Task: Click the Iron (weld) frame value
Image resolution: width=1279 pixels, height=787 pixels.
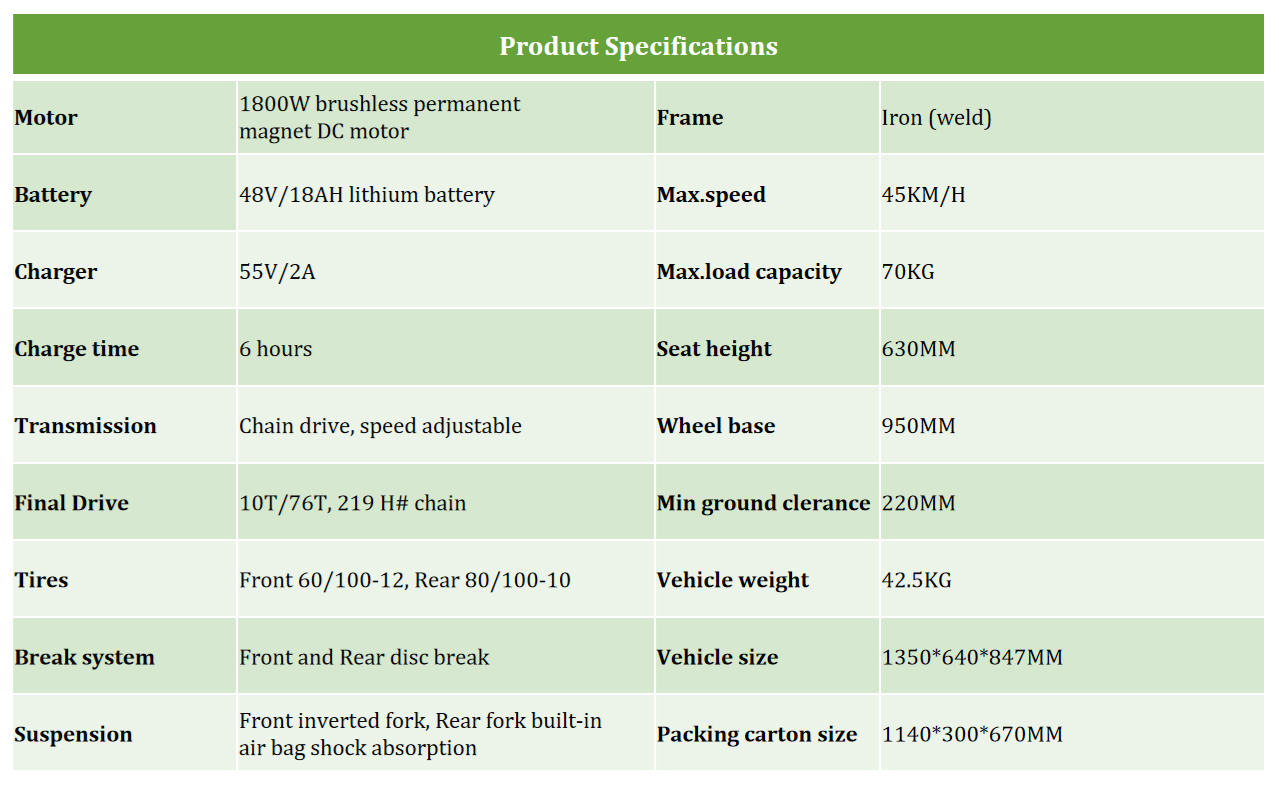Action: point(936,118)
